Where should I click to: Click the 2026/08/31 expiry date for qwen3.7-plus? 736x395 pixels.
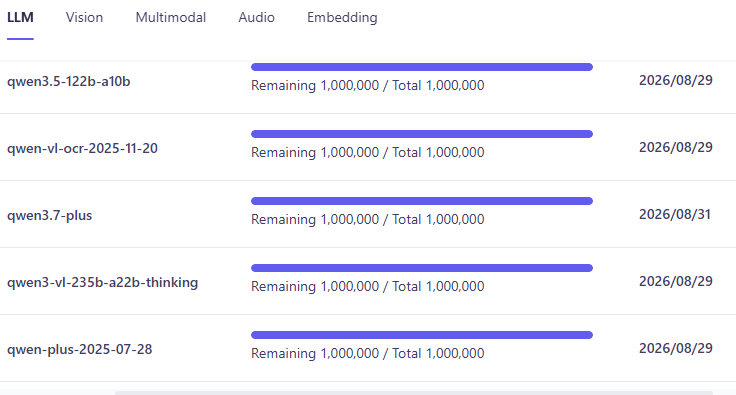click(x=675, y=214)
